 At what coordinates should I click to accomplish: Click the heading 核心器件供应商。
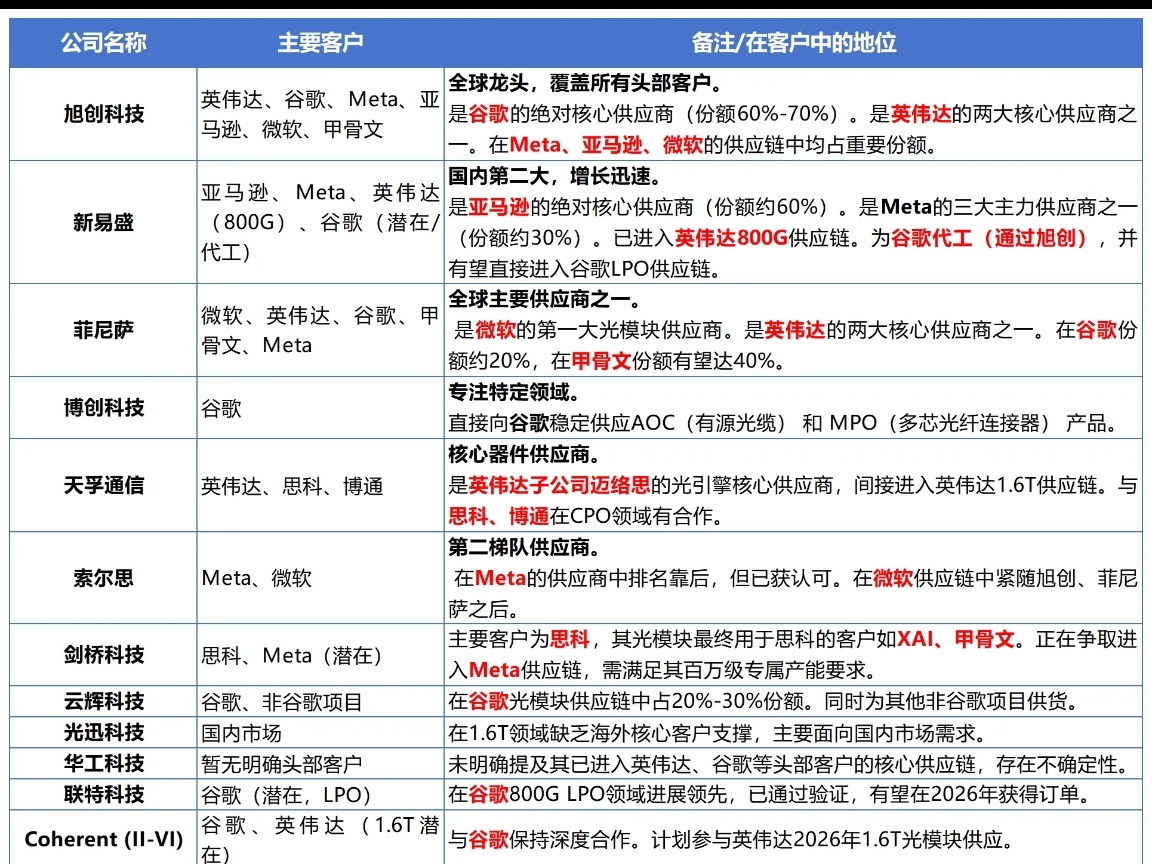[525, 454]
